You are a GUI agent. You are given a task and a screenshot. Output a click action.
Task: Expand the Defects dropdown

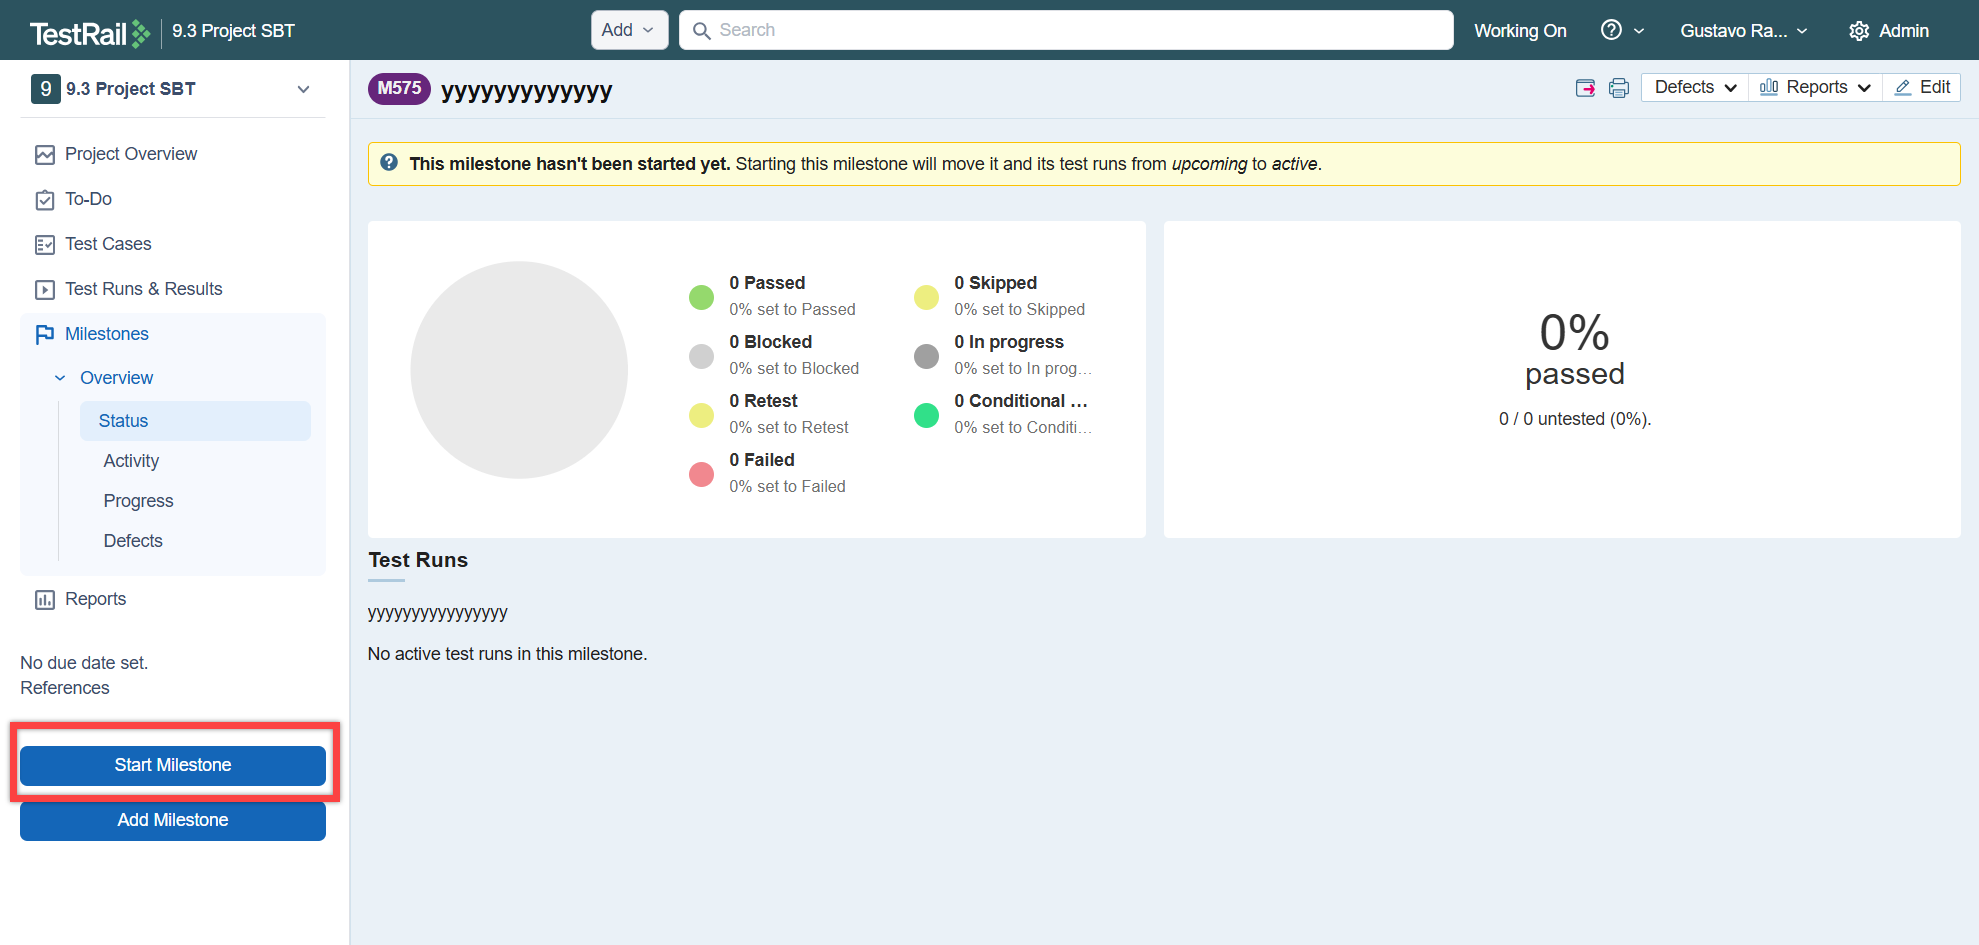pos(1694,88)
